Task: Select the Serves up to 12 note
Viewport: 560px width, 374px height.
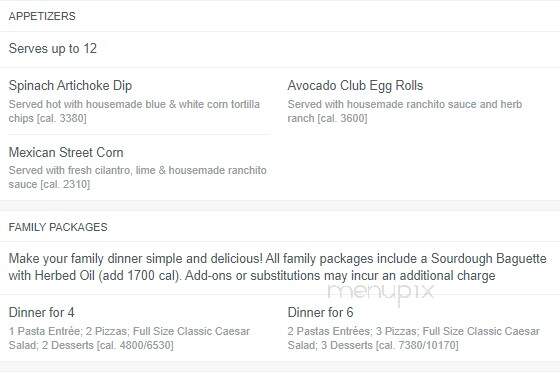Action: [52, 49]
